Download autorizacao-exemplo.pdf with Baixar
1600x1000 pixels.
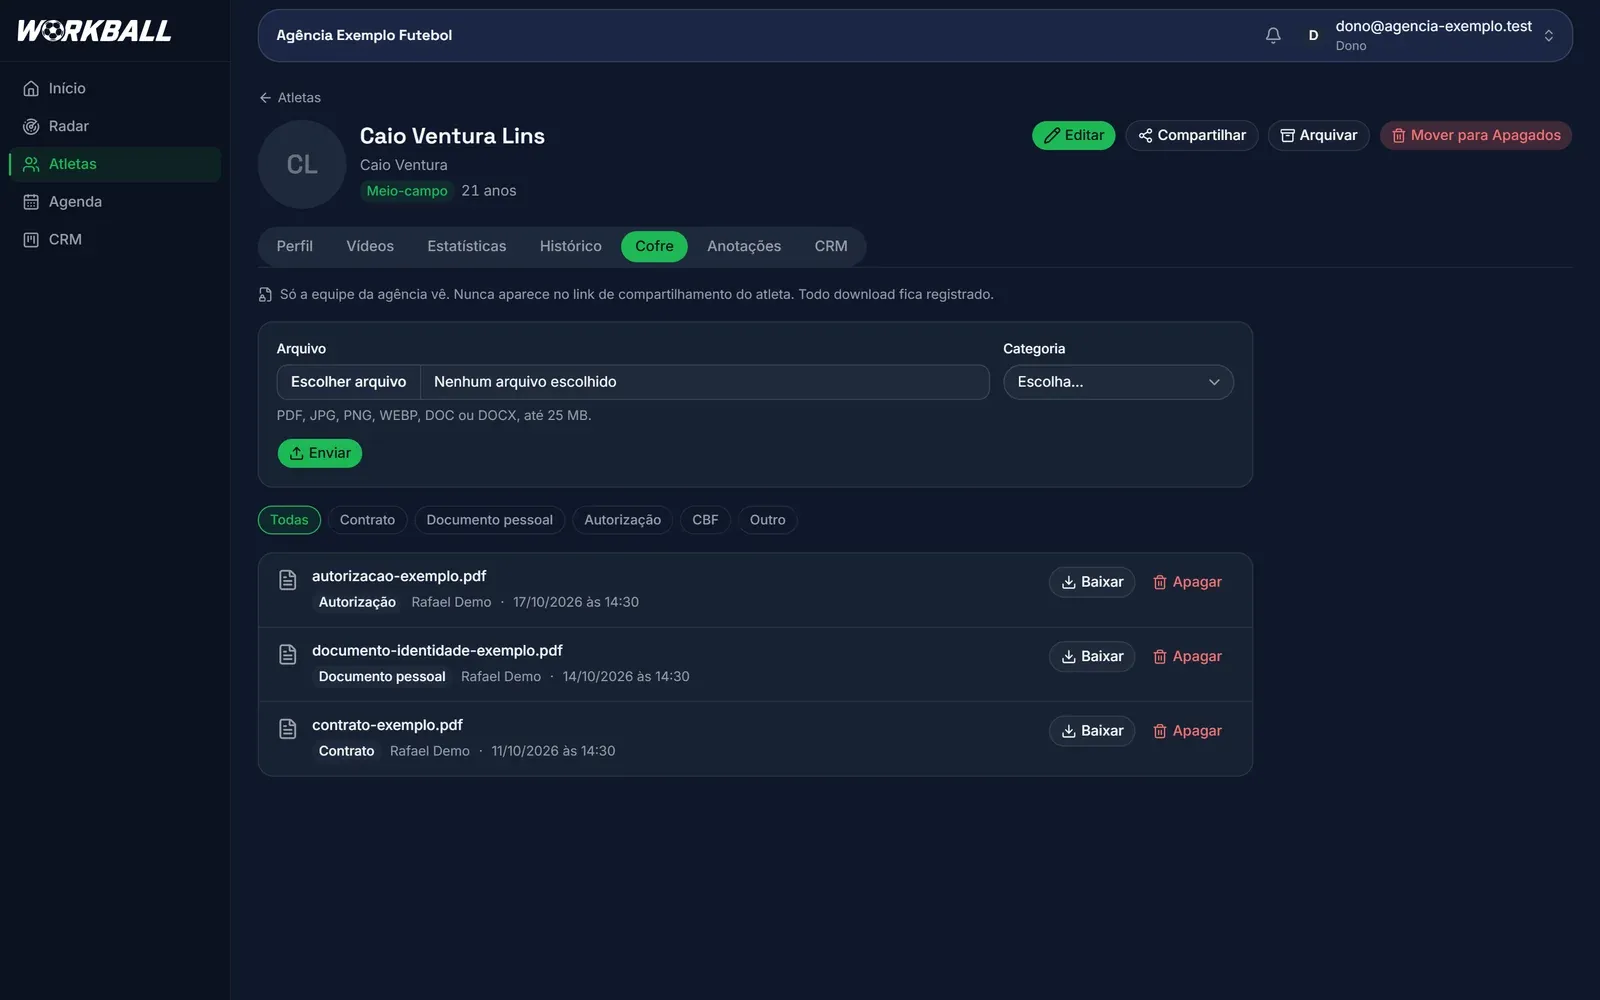[1092, 582]
